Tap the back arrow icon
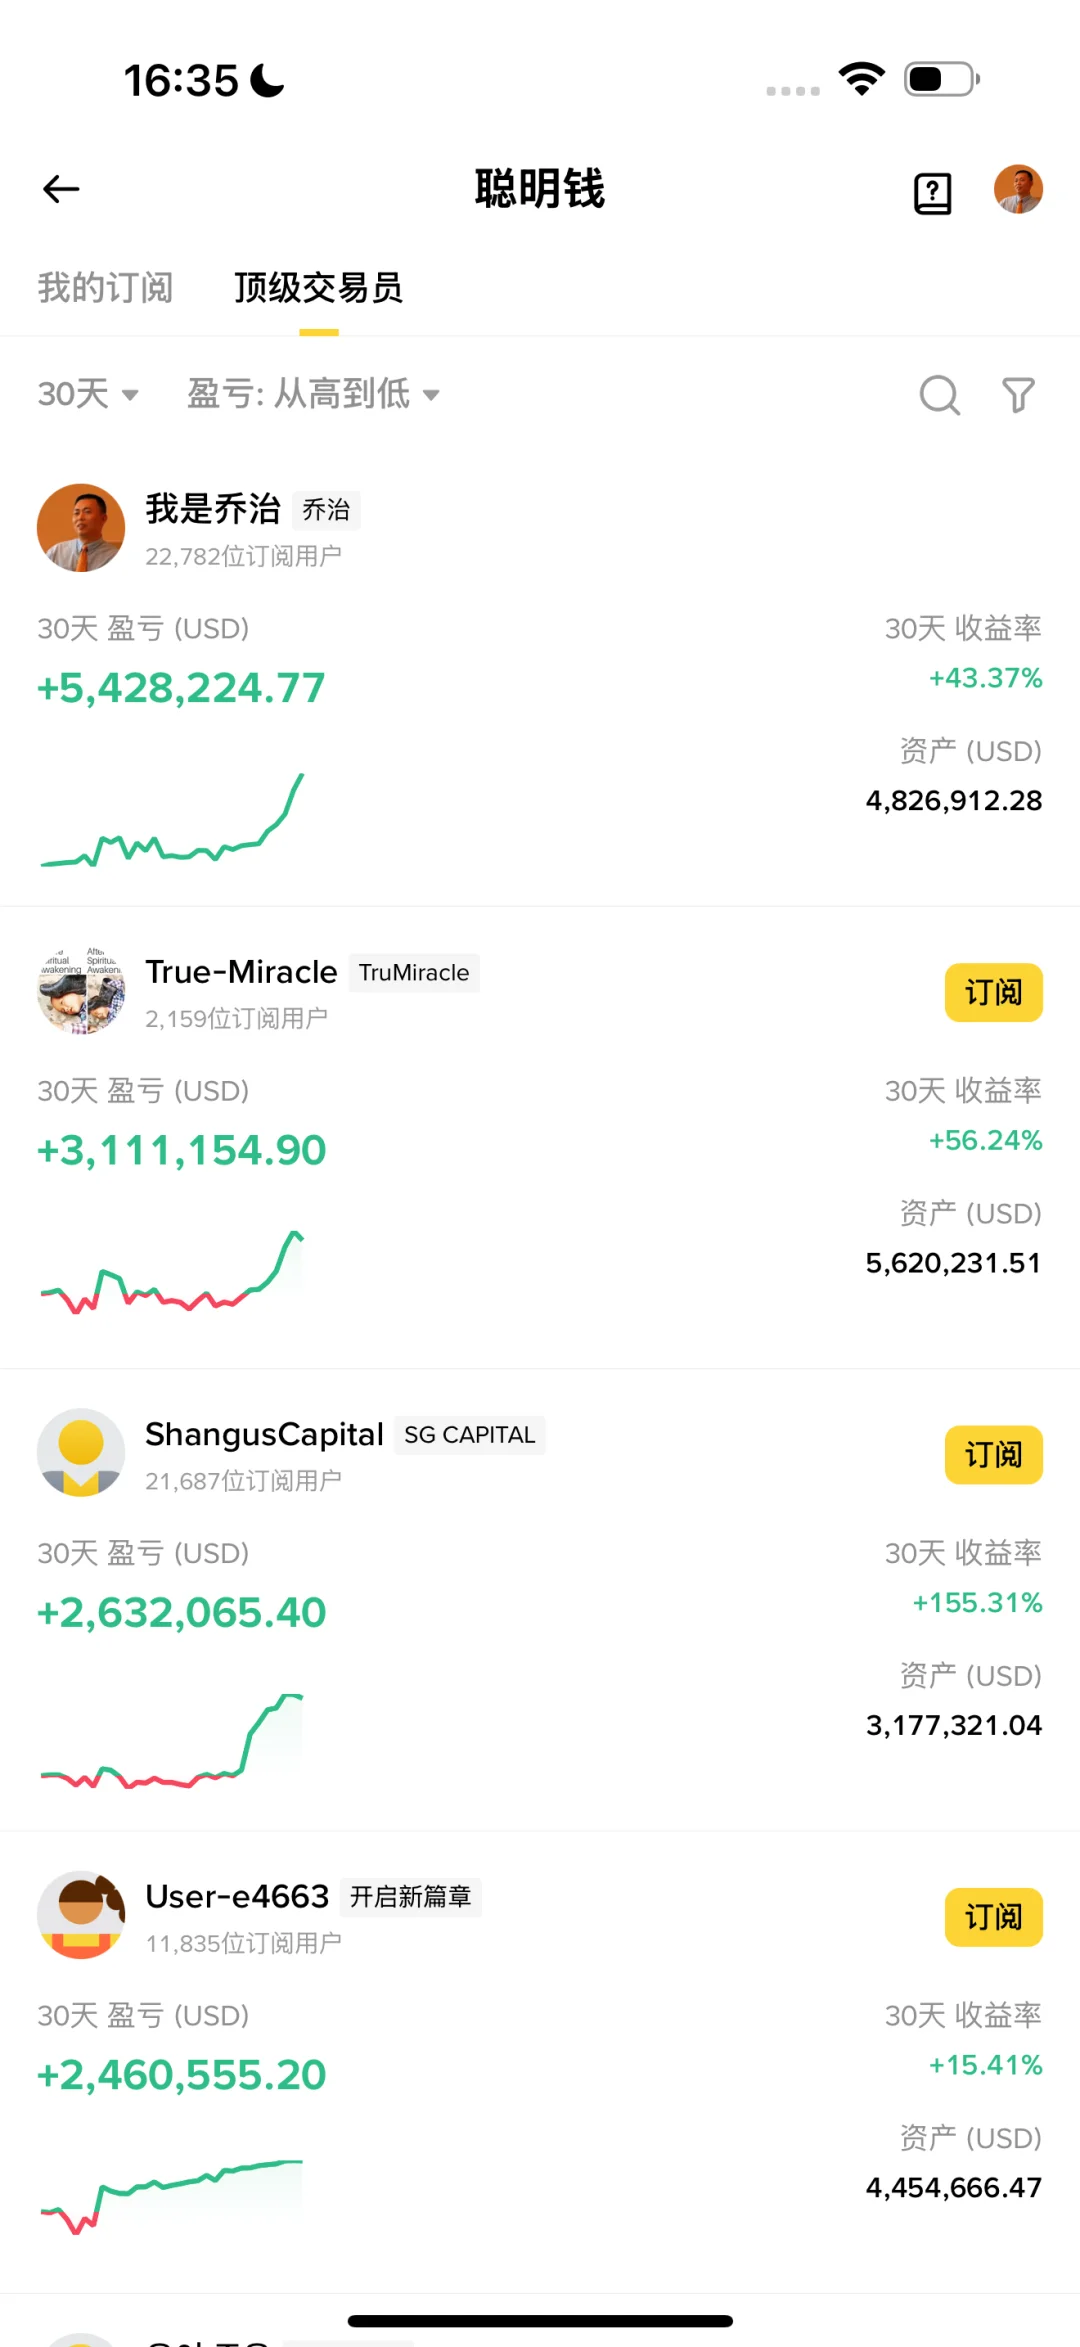This screenshot has width=1080, height=2347. pos(61,189)
